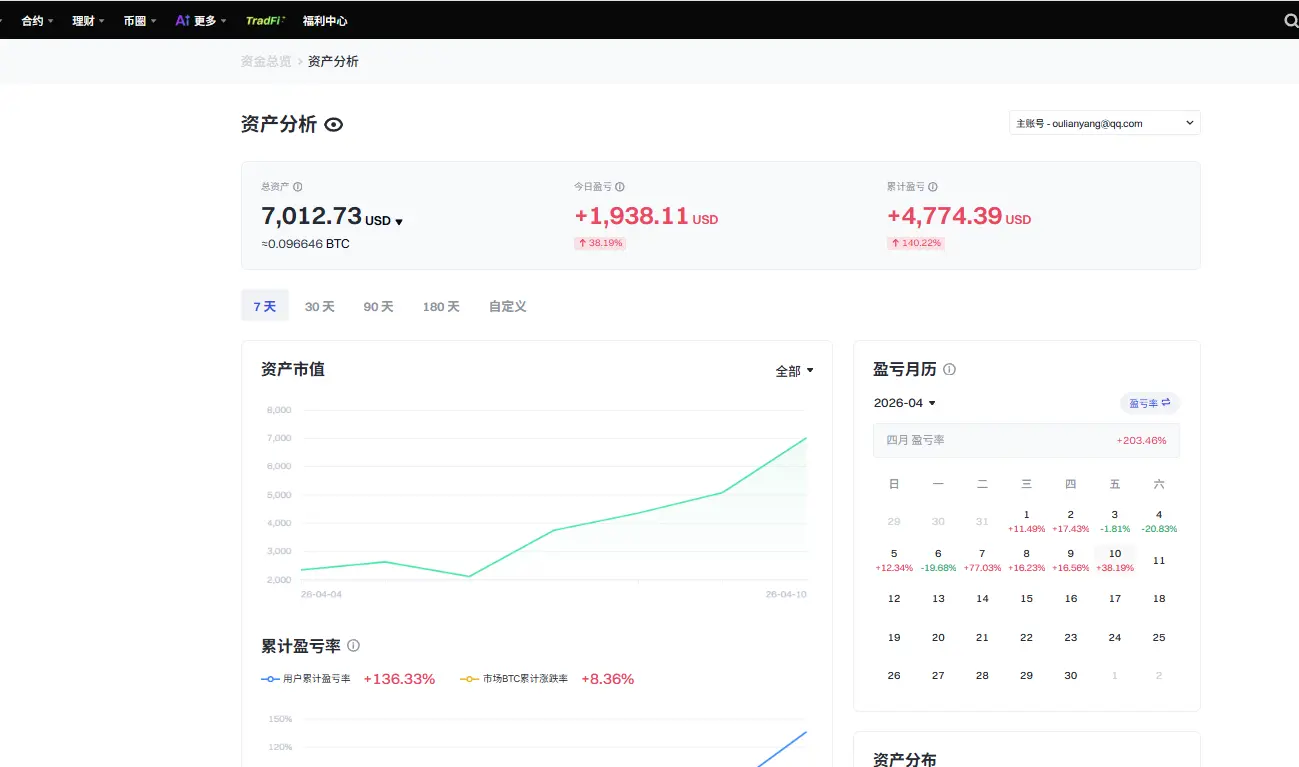Open the 全部 filter in 资产市值
1299x767 pixels.
tap(795, 371)
